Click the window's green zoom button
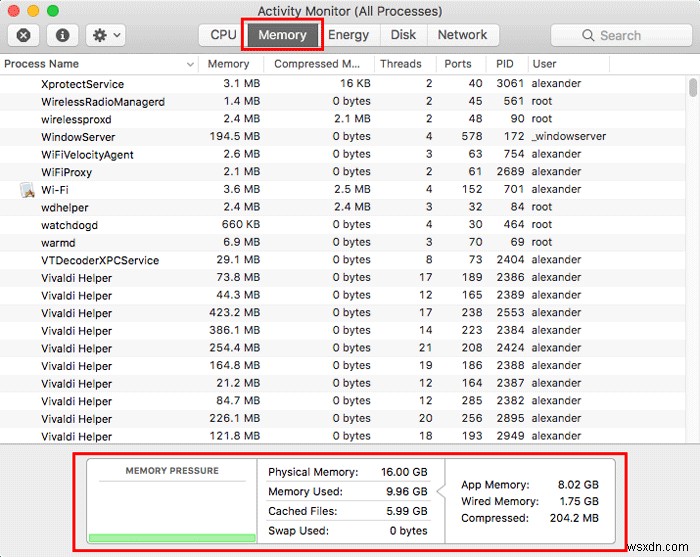The image size is (700, 557). [x=53, y=10]
